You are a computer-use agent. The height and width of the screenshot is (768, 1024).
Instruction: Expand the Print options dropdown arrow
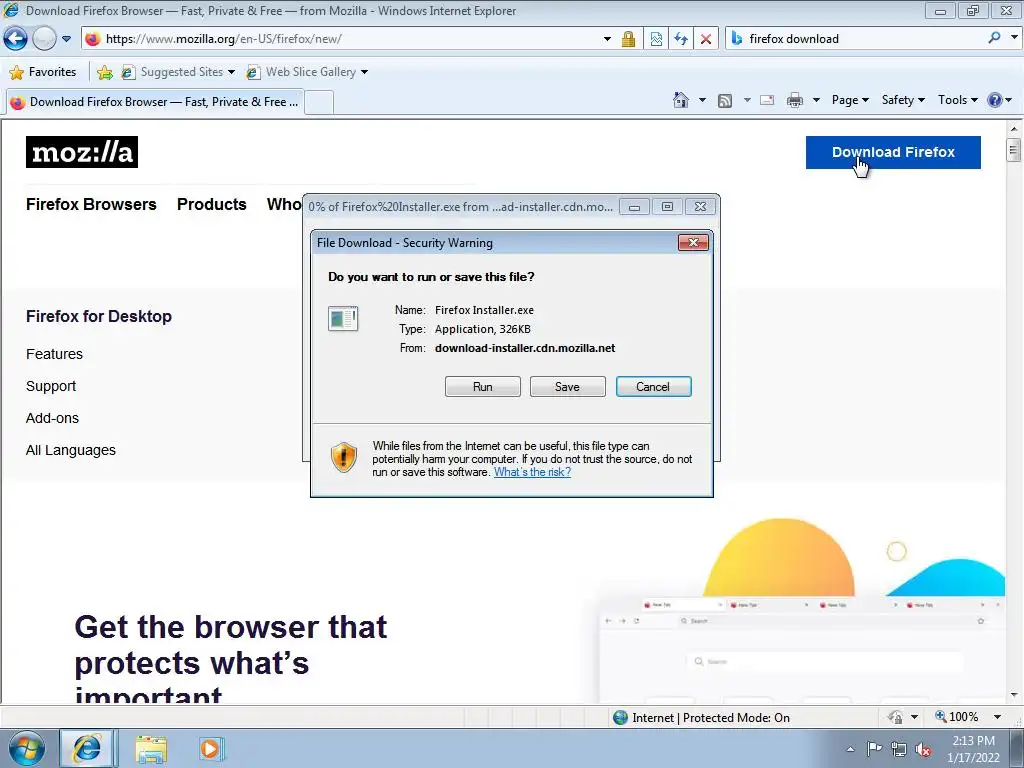tap(816, 100)
